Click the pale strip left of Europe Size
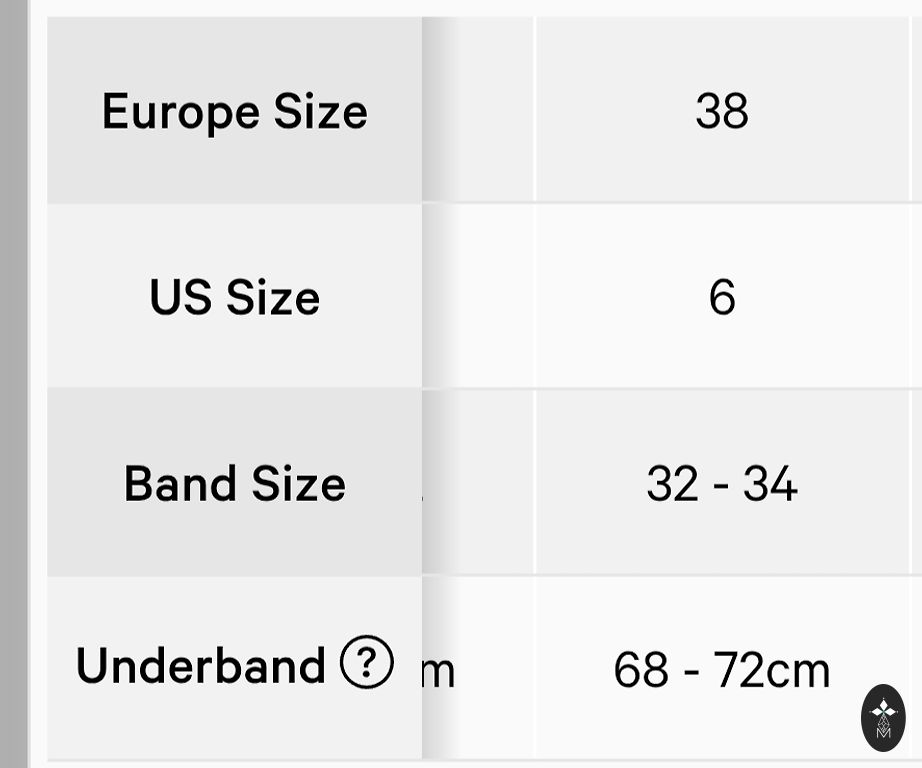922x768 pixels. (39, 111)
